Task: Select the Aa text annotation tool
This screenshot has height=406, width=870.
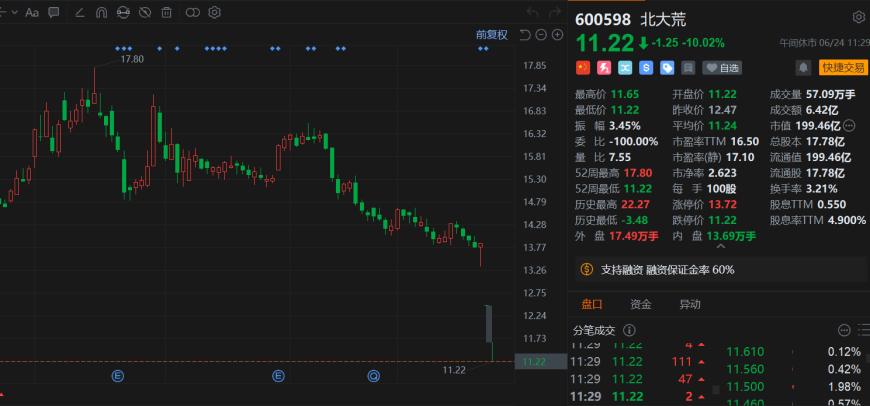Action: coord(32,12)
